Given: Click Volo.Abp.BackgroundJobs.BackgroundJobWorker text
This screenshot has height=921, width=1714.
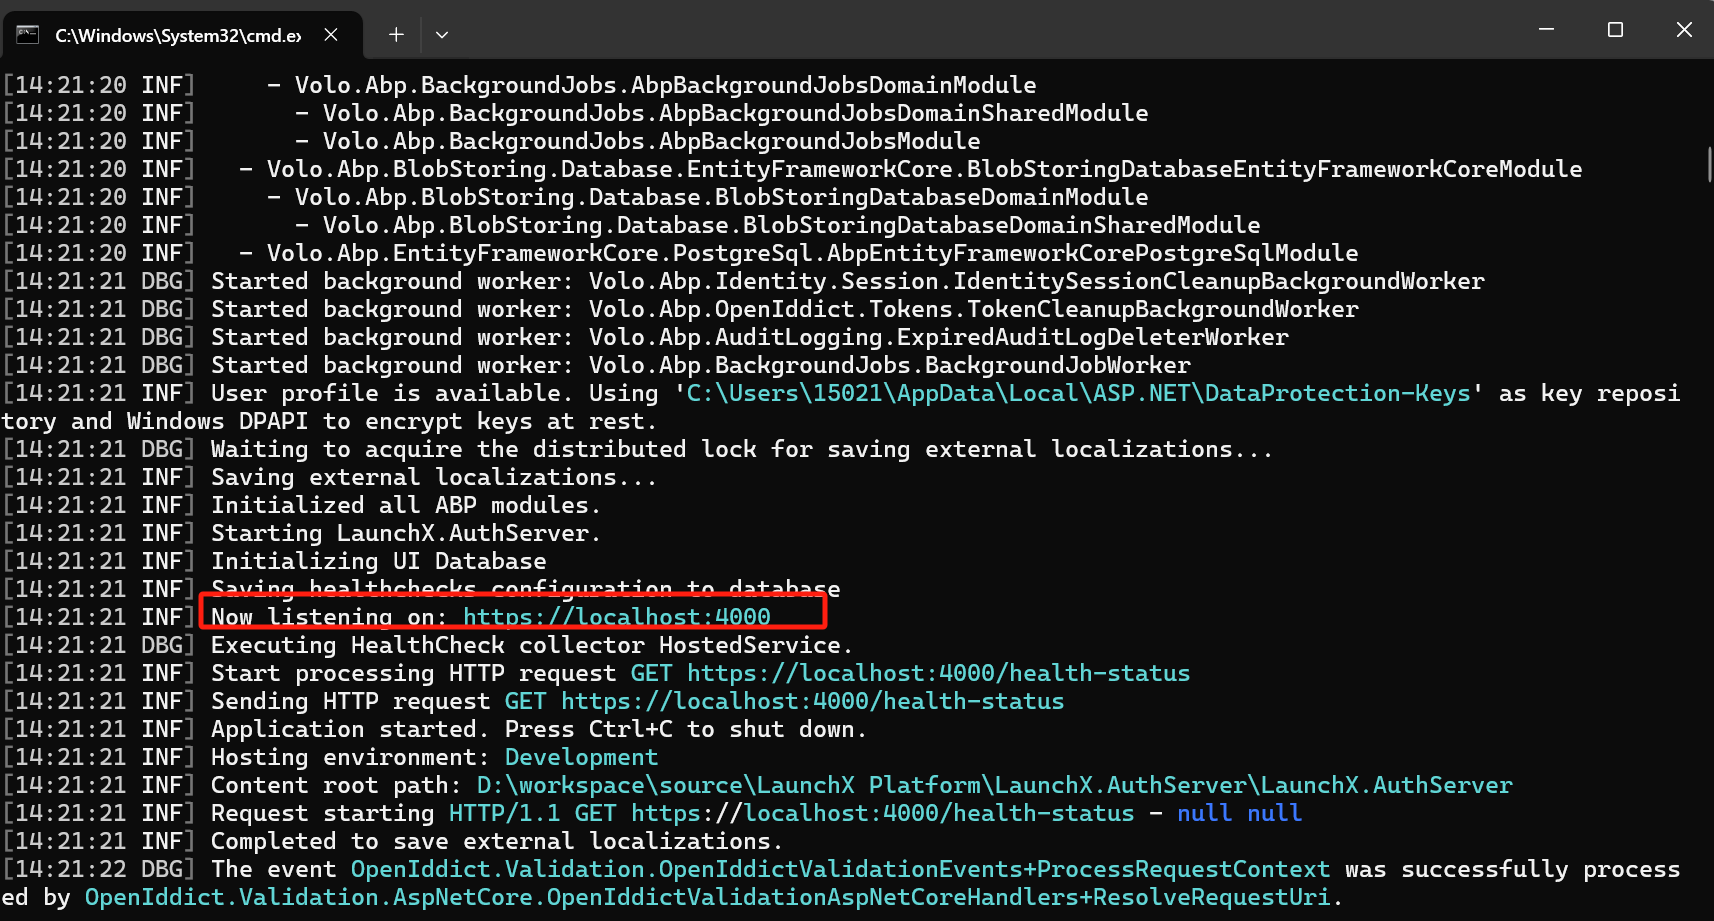Looking at the screenshot, I should pos(889,365).
